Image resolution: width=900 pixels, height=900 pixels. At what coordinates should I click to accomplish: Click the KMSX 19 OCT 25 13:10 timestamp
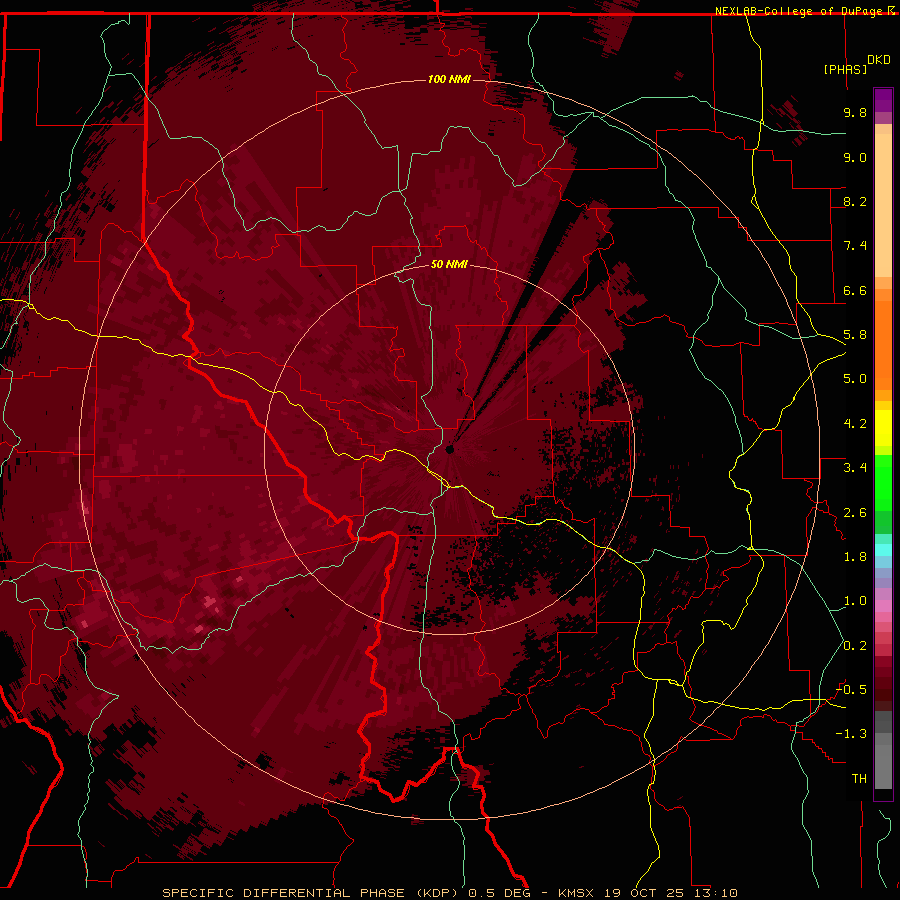tap(647, 893)
